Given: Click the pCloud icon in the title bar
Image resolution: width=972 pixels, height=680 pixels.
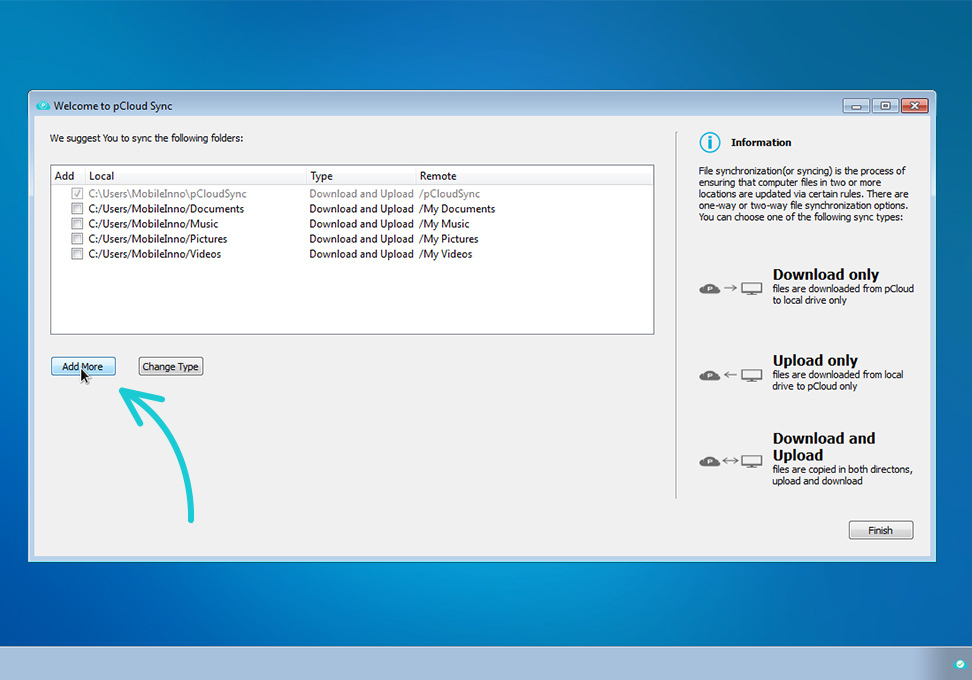Looking at the screenshot, I should click(x=43, y=106).
